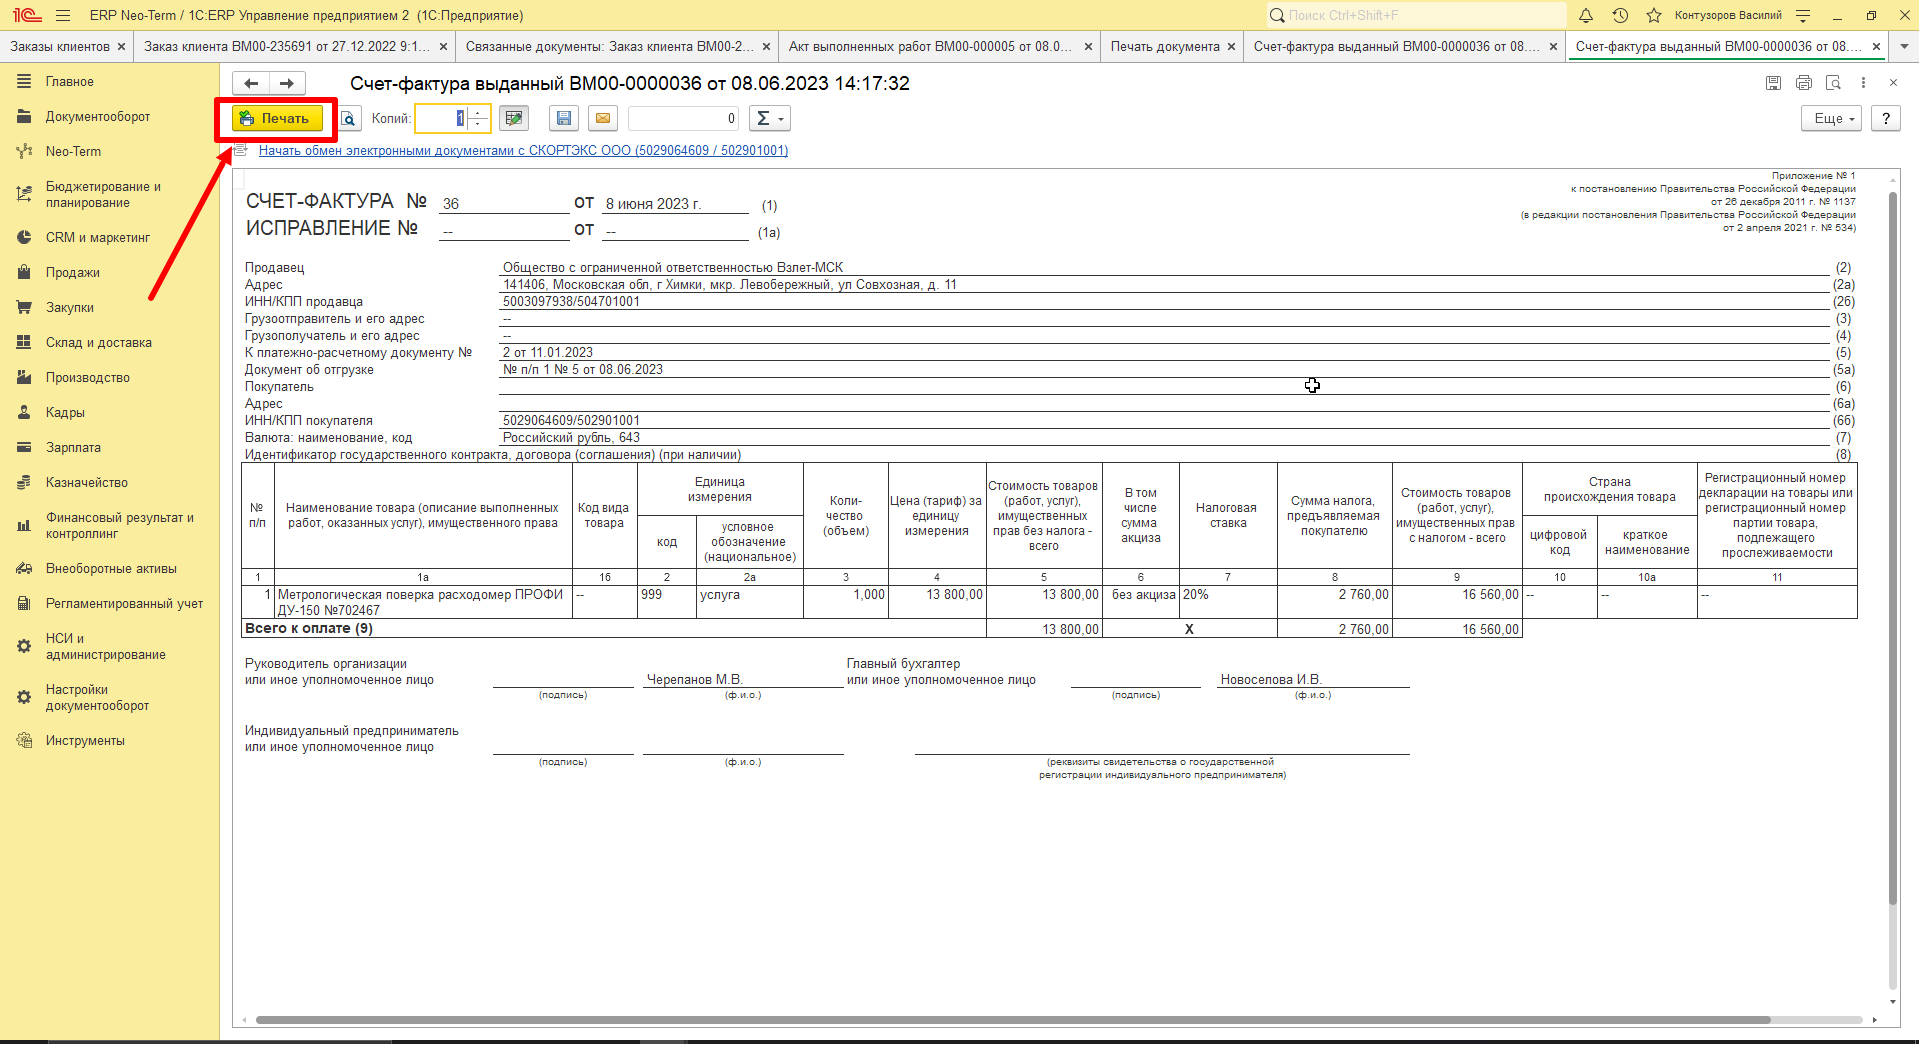The height and width of the screenshot is (1044, 1919).
Task: Click the yellow Печать button
Action: pyautogui.click(x=277, y=118)
